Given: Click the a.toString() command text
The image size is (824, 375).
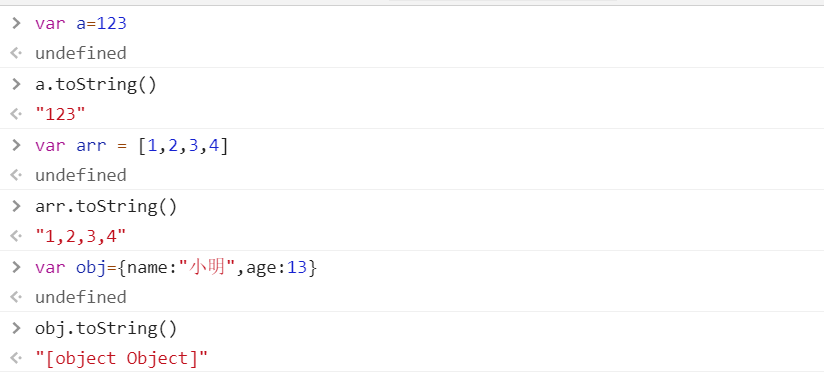Looking at the screenshot, I should 96,85.
